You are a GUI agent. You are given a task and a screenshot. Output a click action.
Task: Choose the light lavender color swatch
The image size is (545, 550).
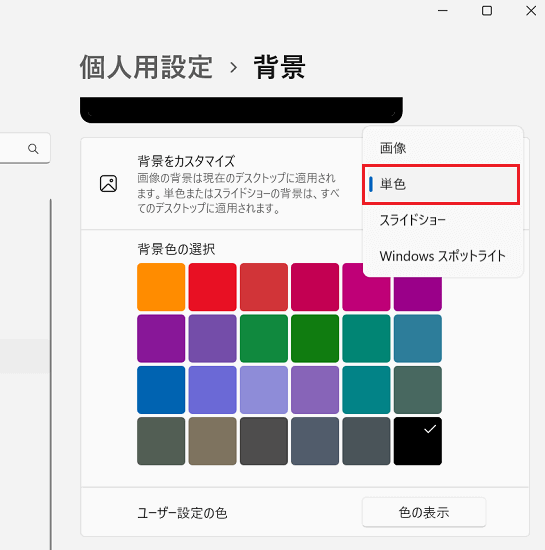tap(264, 390)
